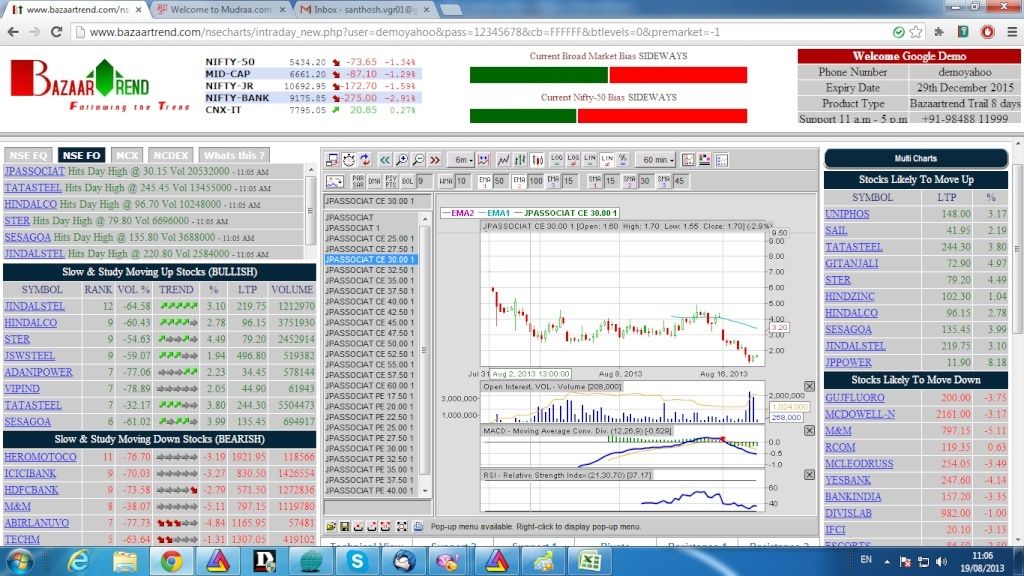Open the GUJFLUORO stock link
The height and width of the screenshot is (576, 1024).
point(854,398)
